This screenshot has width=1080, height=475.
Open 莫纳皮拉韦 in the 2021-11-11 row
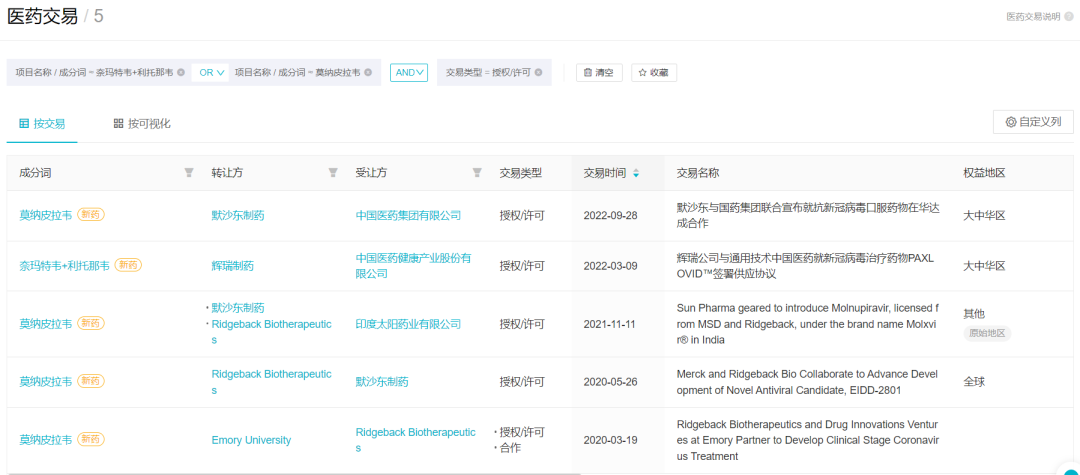point(45,323)
